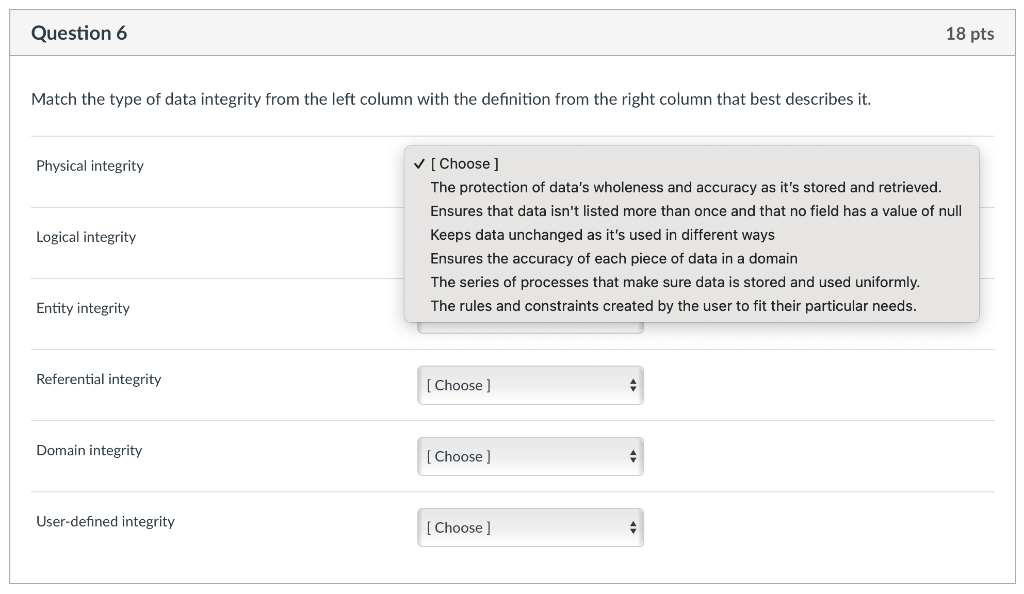
Task: Open the User-defined integrity "[Choose]" dropdown
Action: click(x=529, y=527)
